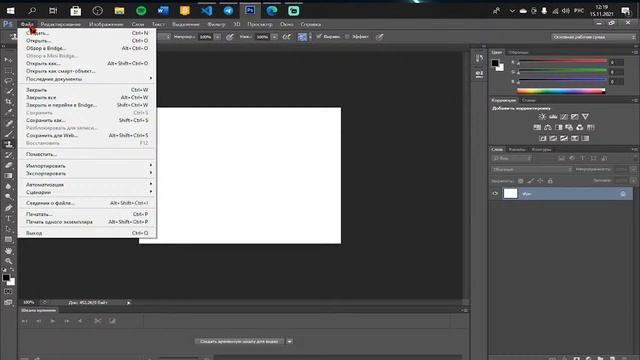The width and height of the screenshot is (640, 360).
Task: Choose Save As… from File menu
Action: (87, 120)
